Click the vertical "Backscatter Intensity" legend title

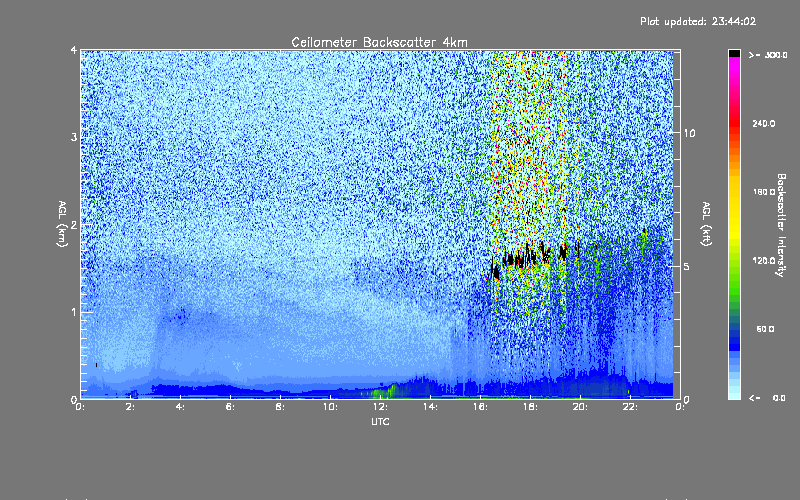(x=781, y=225)
